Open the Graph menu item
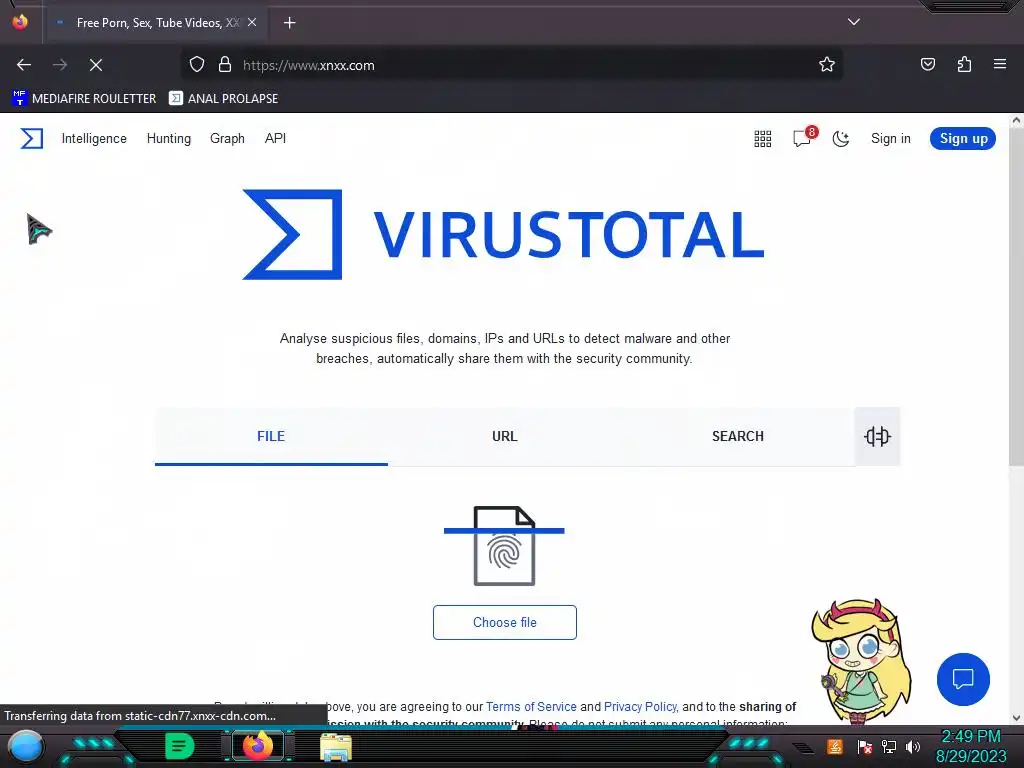Screen dimensions: 1024x768 point(227,138)
